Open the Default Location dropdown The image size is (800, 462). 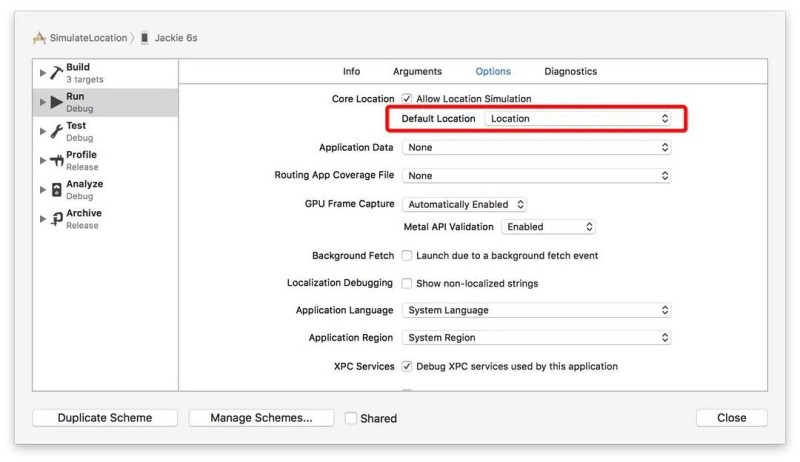pos(578,118)
